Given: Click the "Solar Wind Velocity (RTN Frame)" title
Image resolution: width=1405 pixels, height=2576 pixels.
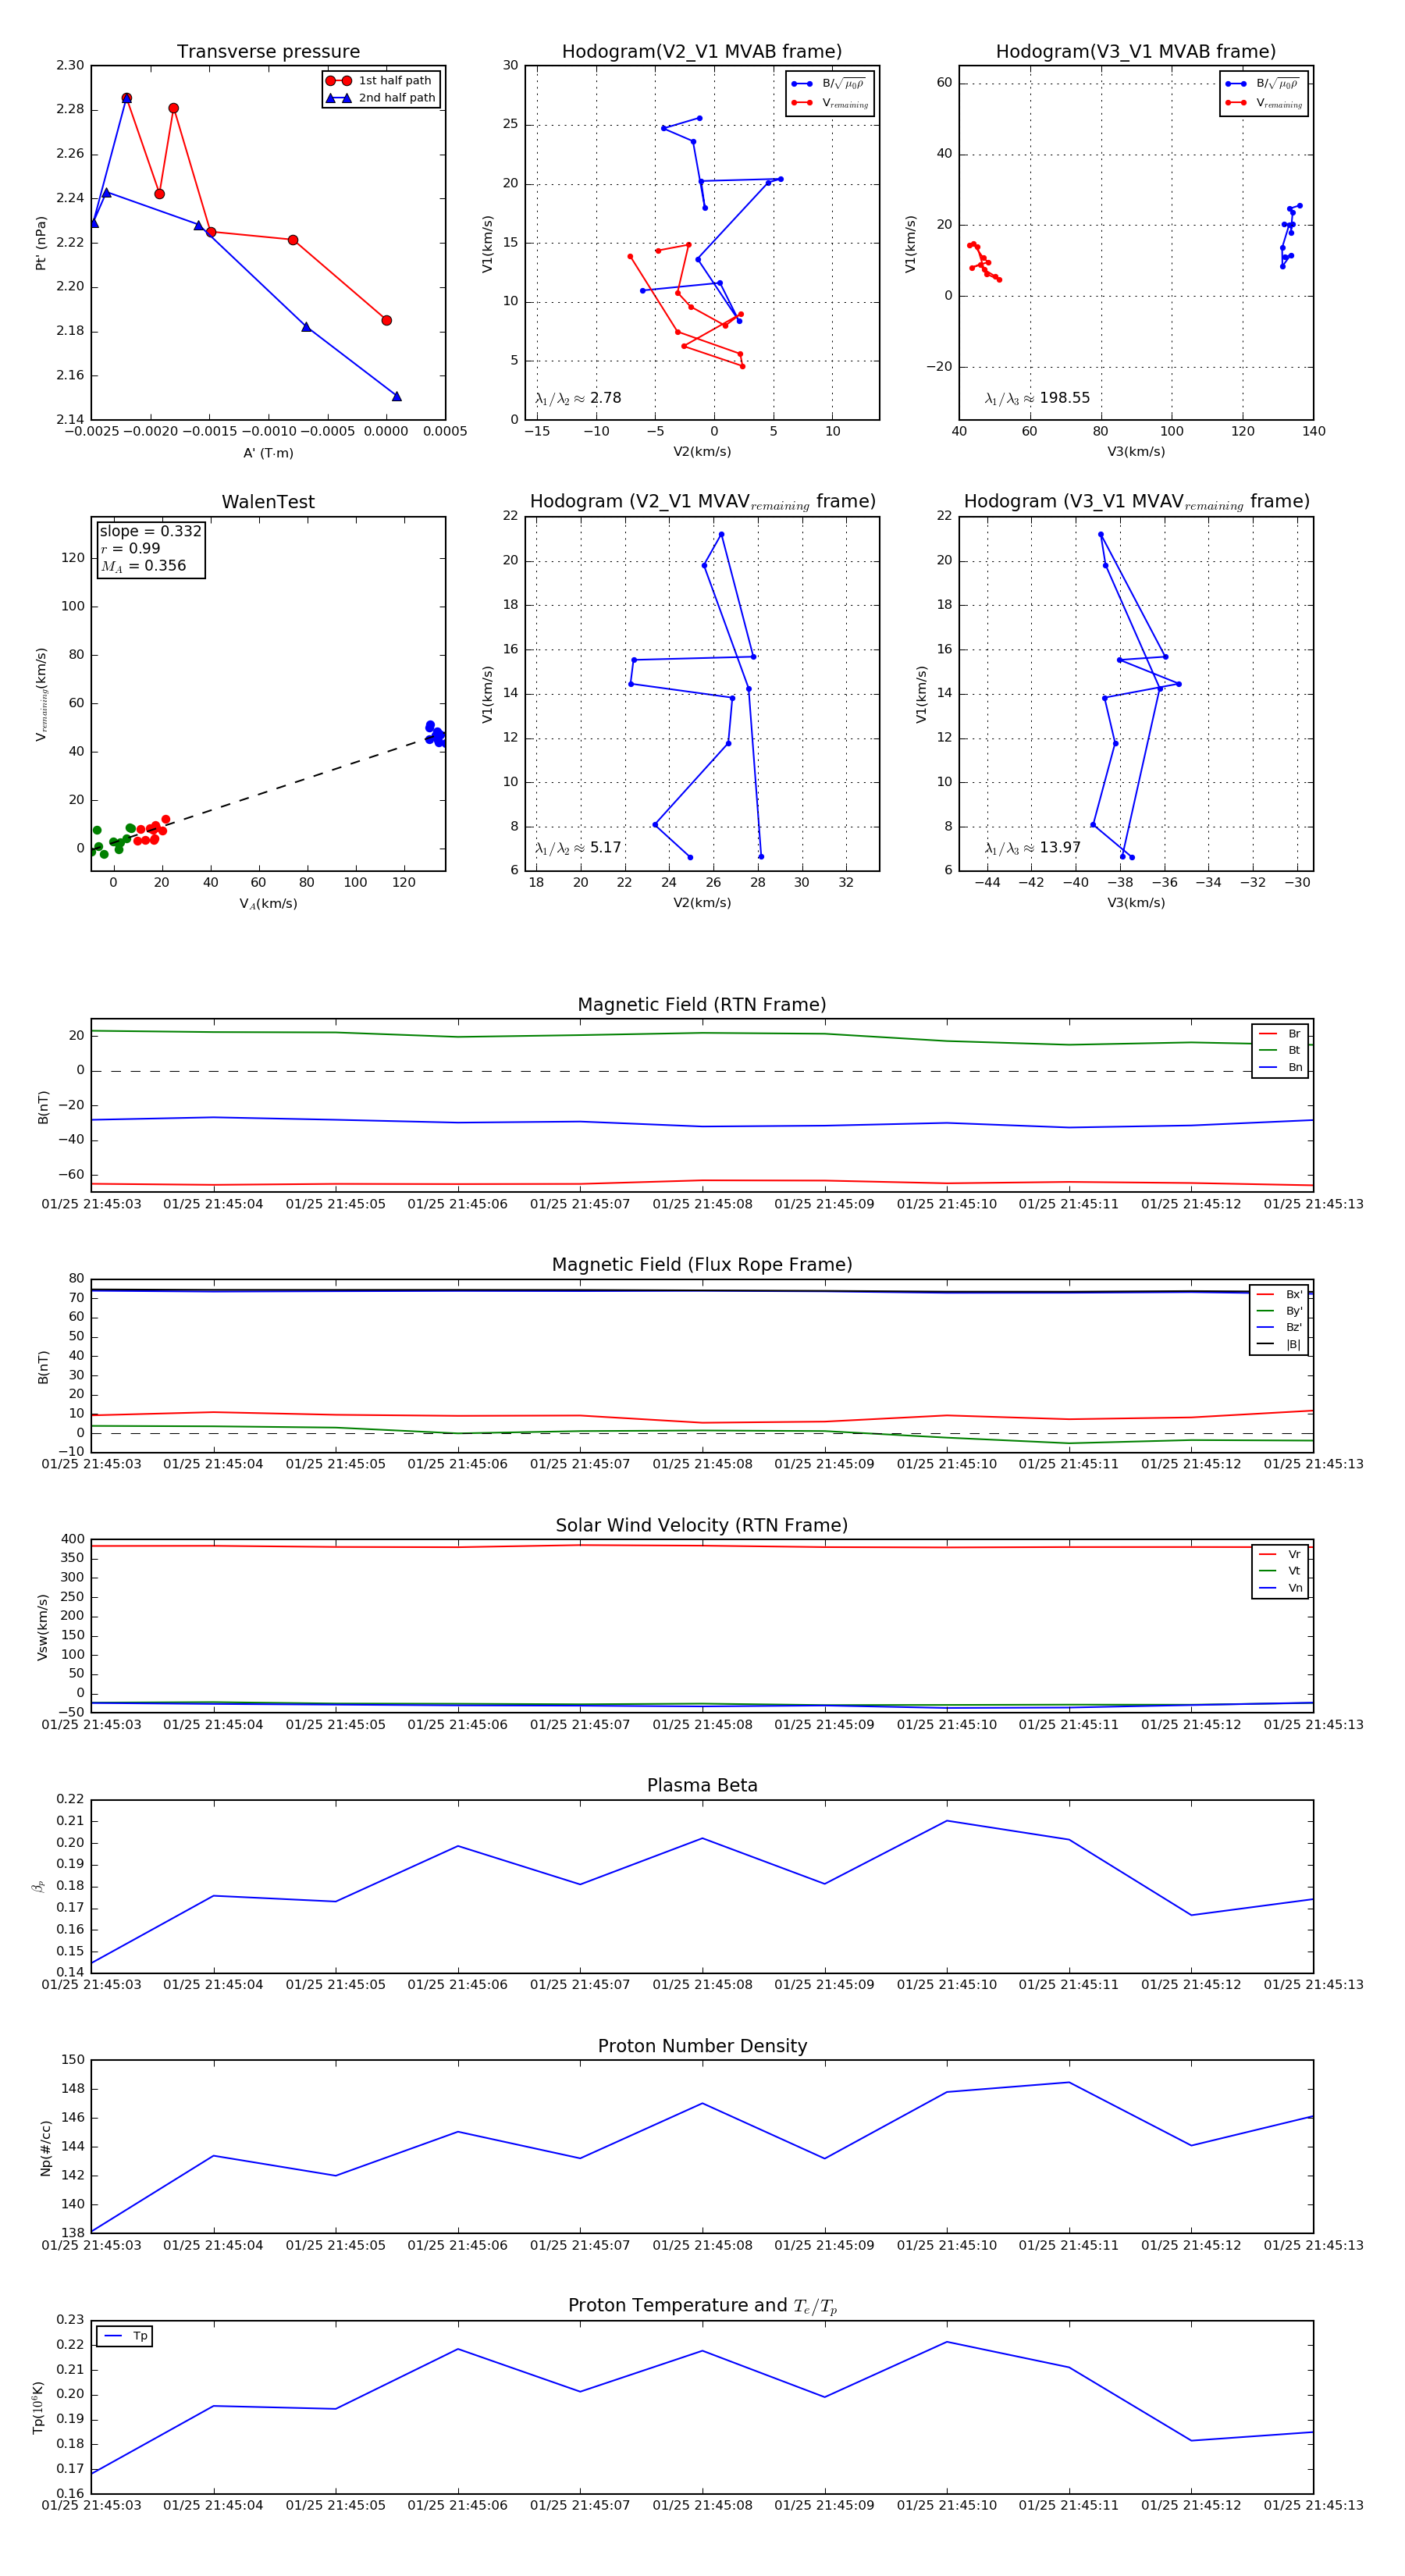Looking at the screenshot, I should pos(702,1525).
